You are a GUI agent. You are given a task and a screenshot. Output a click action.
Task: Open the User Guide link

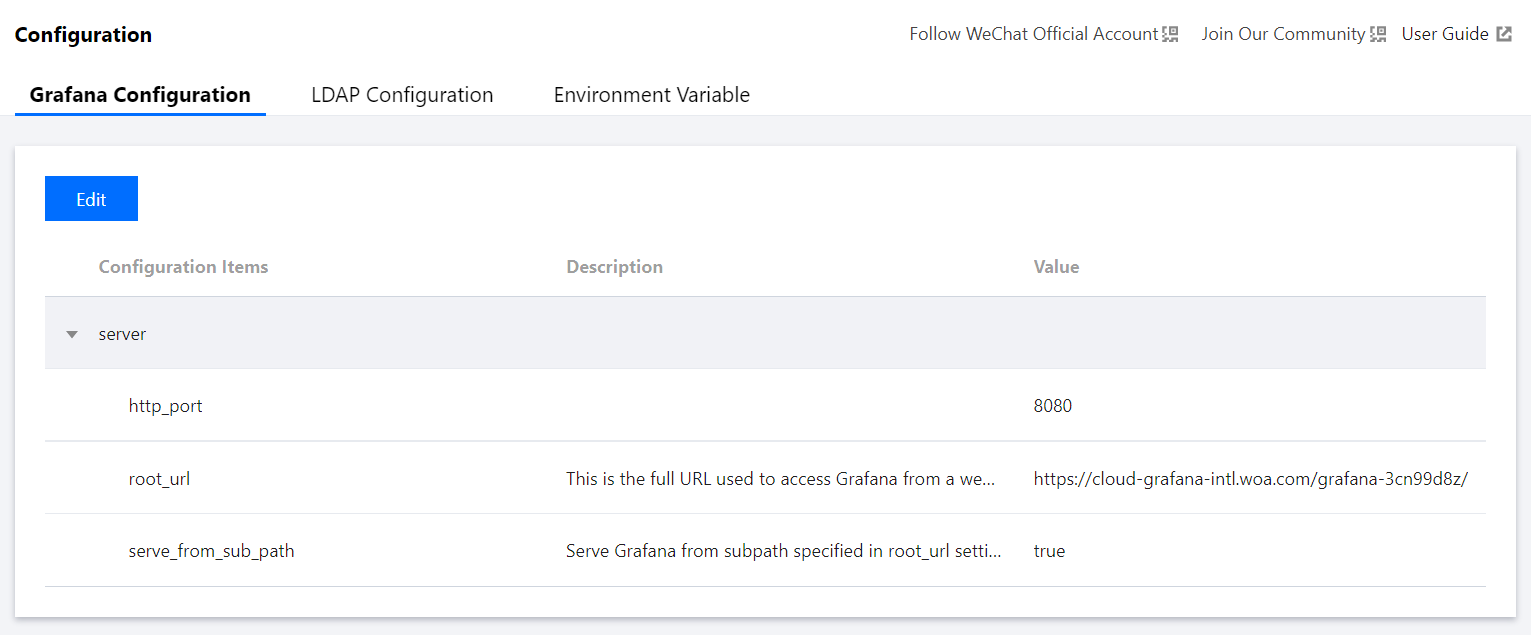pos(1444,34)
